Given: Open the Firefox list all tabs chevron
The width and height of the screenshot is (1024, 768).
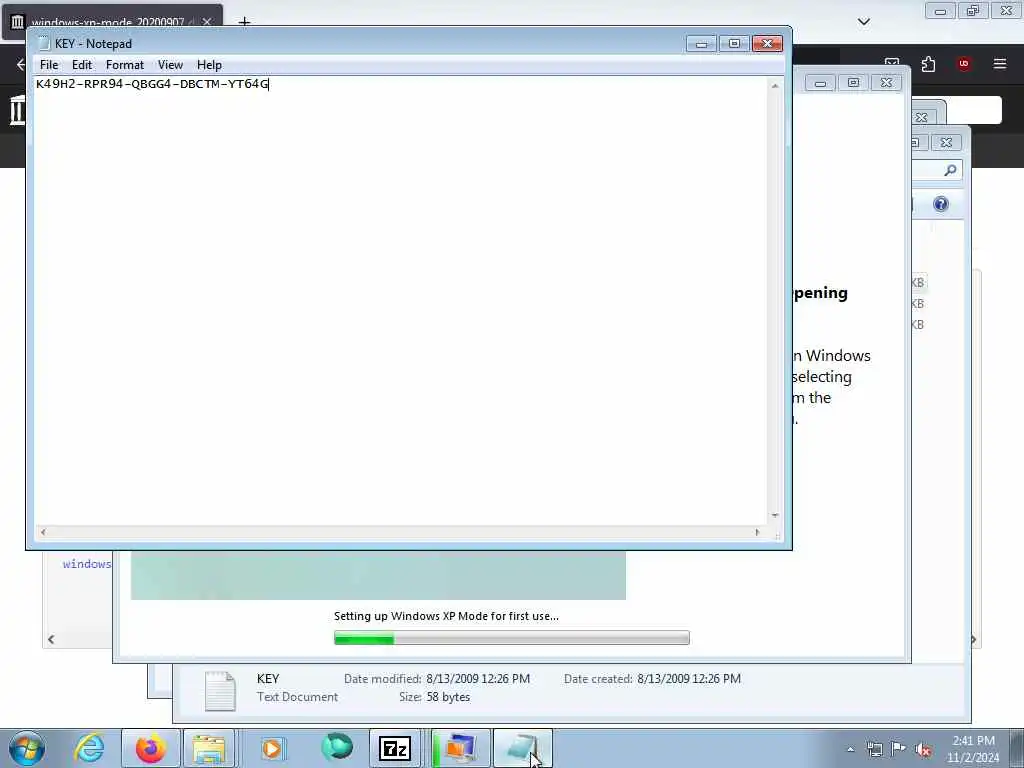Looking at the screenshot, I should [863, 22].
